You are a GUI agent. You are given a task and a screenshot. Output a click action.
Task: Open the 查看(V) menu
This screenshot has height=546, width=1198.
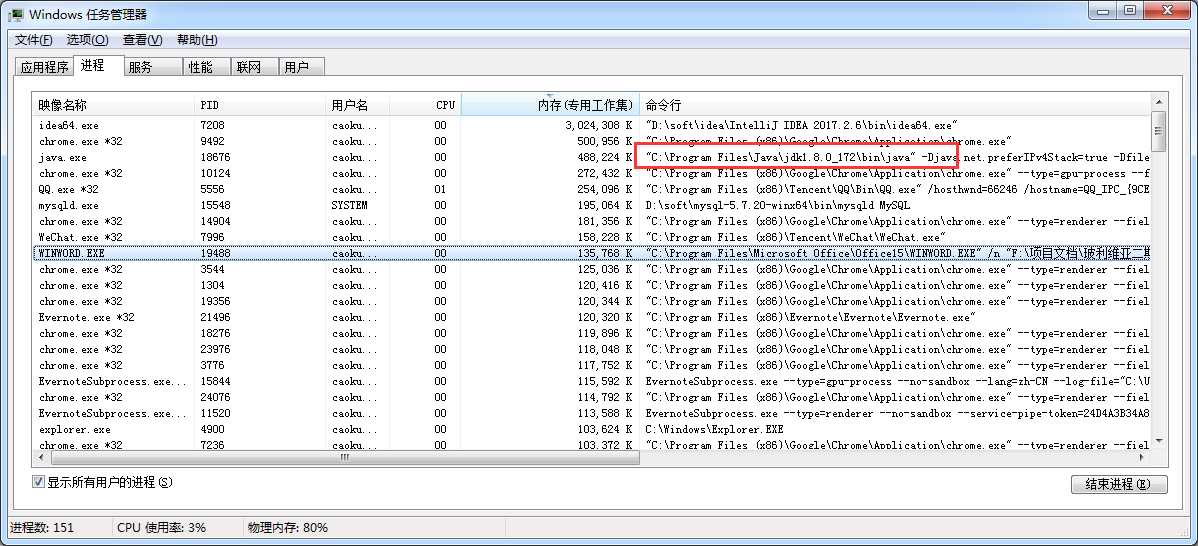(143, 40)
